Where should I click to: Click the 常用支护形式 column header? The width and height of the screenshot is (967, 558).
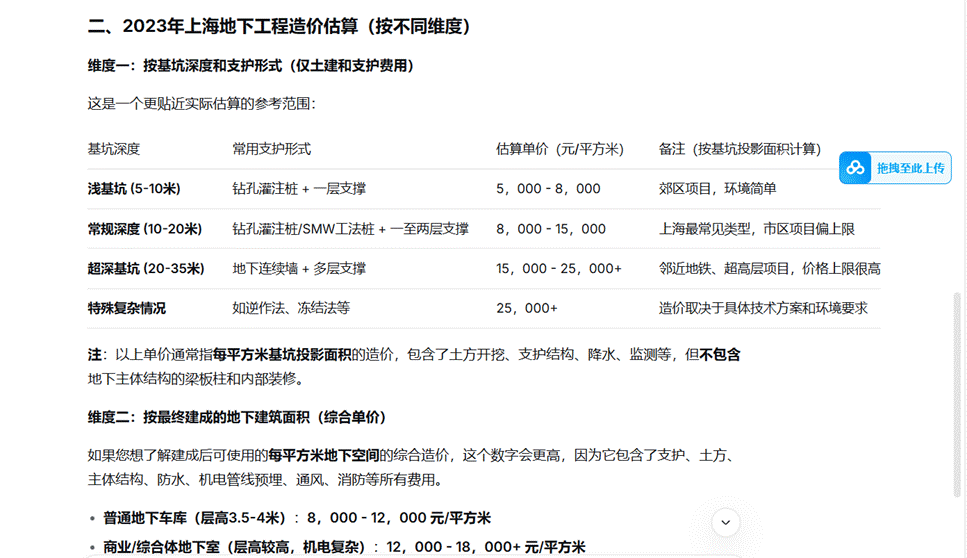click(x=272, y=149)
